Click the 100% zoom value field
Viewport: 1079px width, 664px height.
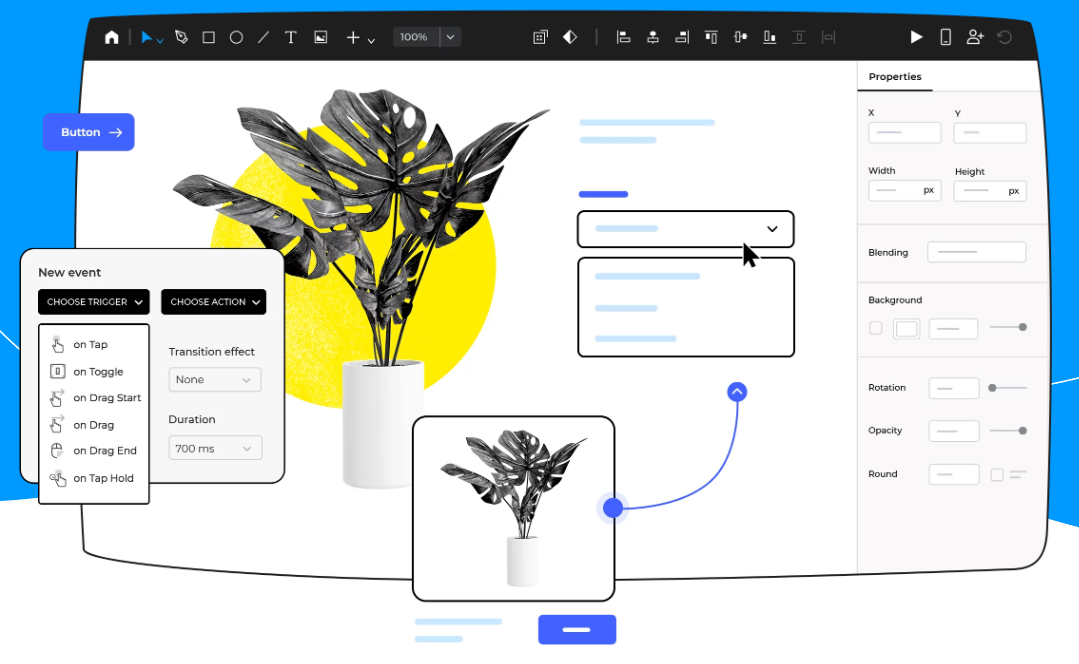[416, 37]
